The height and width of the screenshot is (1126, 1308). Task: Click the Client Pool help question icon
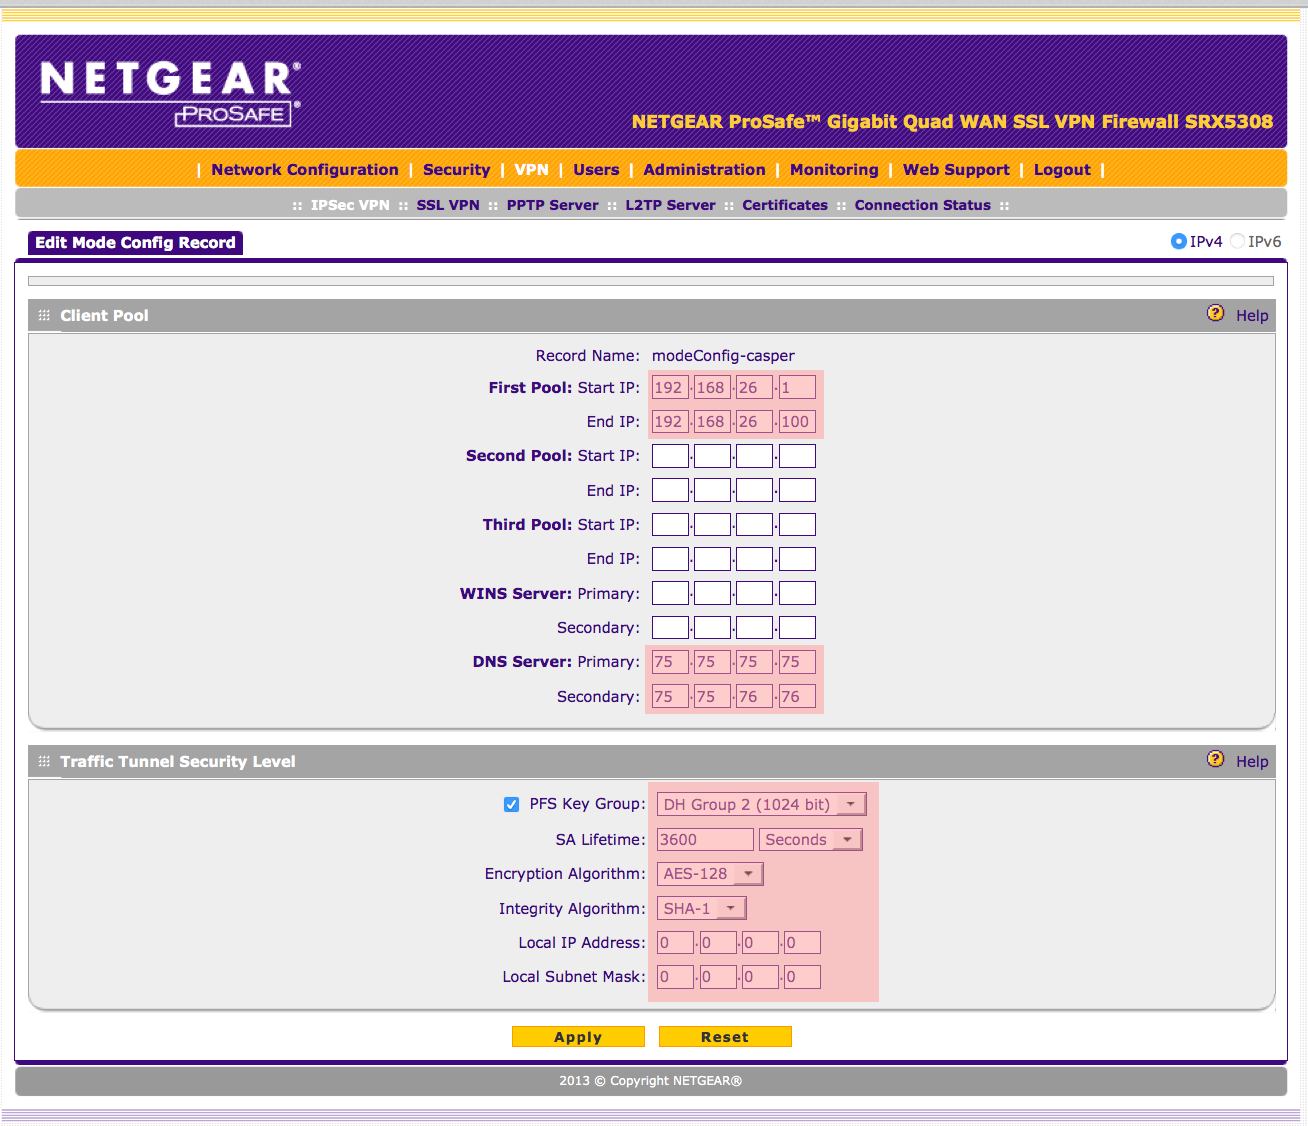tap(1215, 313)
